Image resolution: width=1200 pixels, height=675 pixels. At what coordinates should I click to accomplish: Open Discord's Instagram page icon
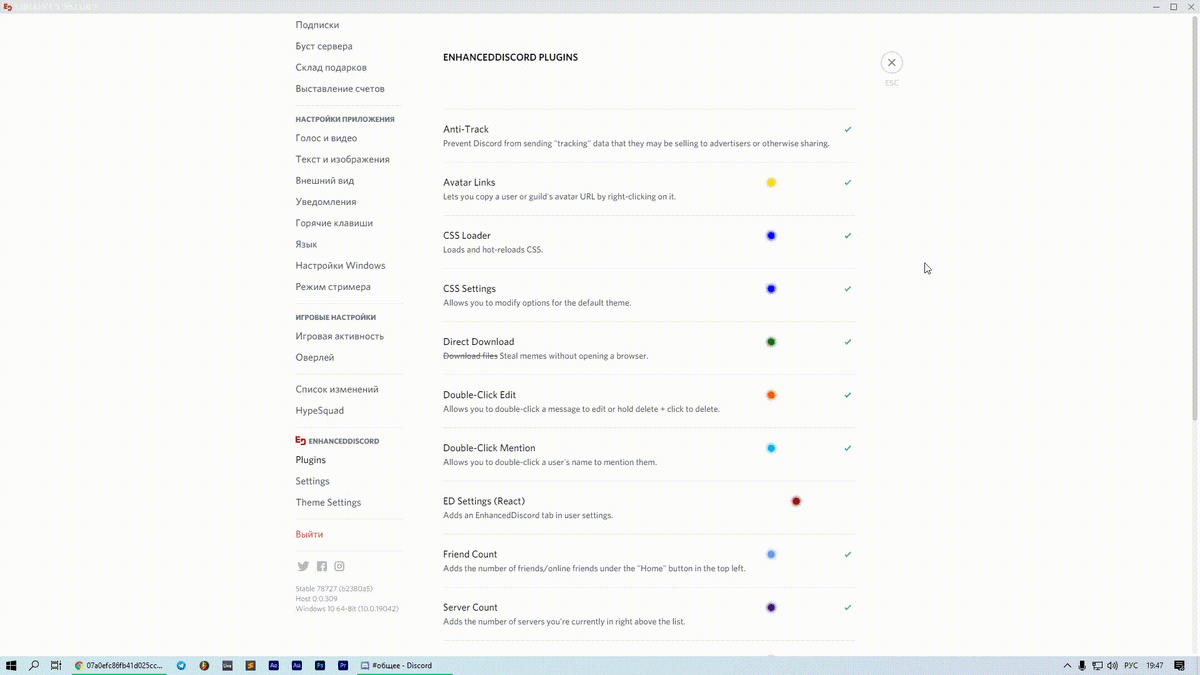[340, 566]
